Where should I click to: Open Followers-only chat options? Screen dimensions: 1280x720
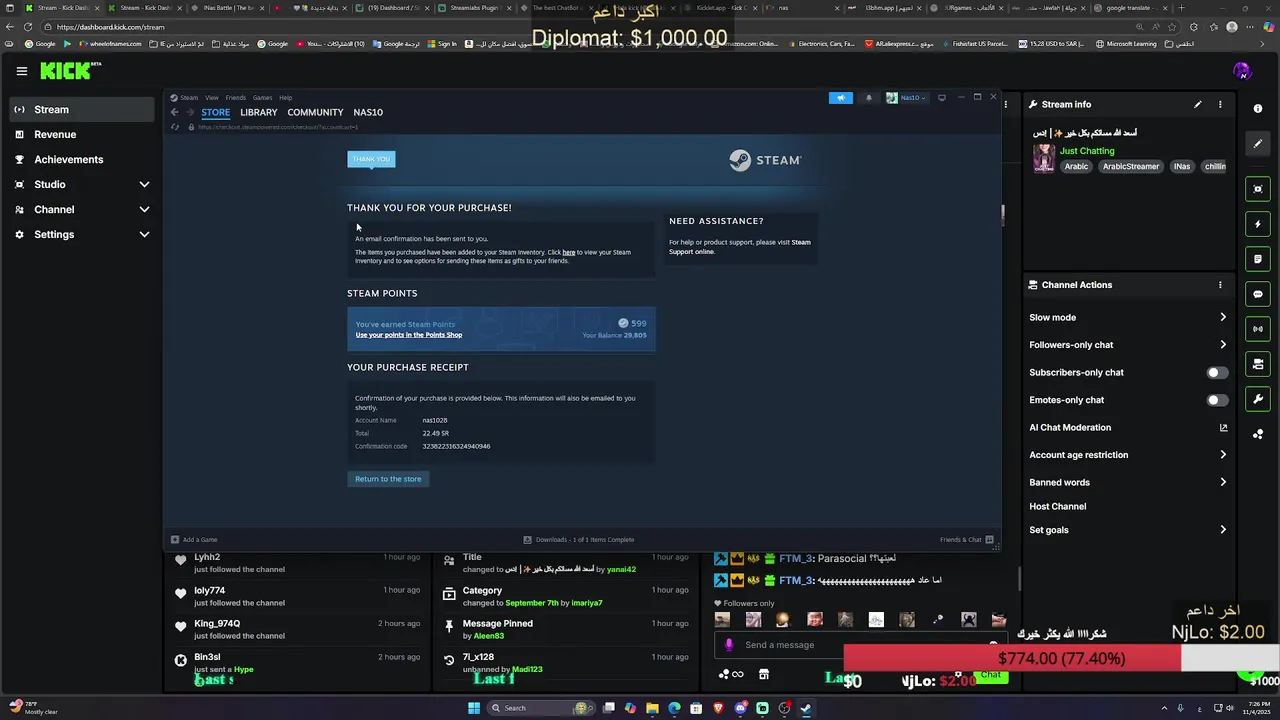click(1128, 345)
